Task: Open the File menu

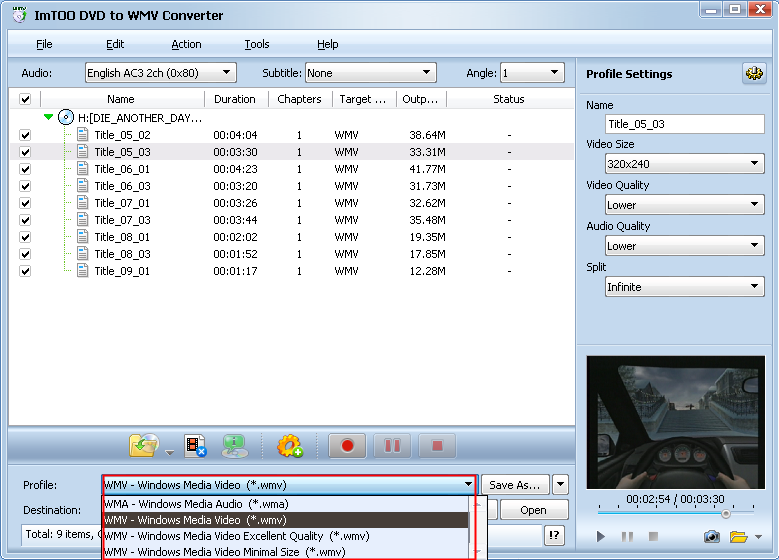Action: pos(44,44)
